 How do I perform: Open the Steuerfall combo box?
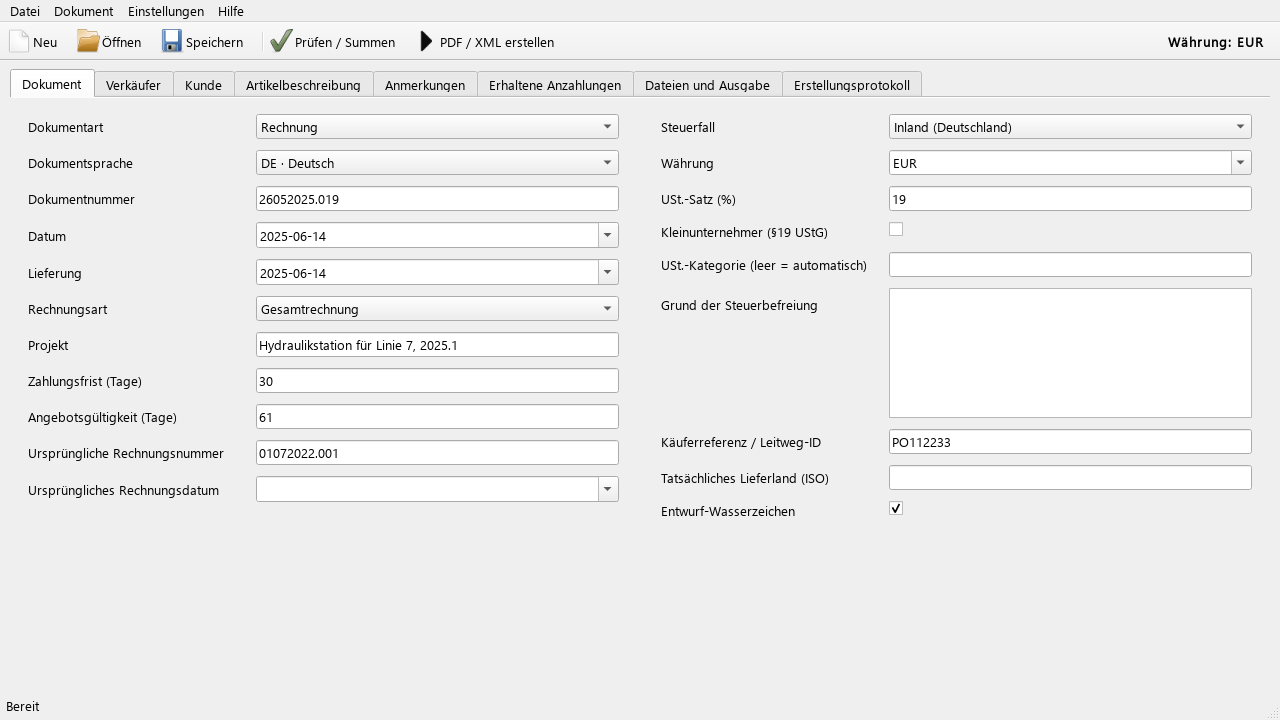(x=1070, y=127)
